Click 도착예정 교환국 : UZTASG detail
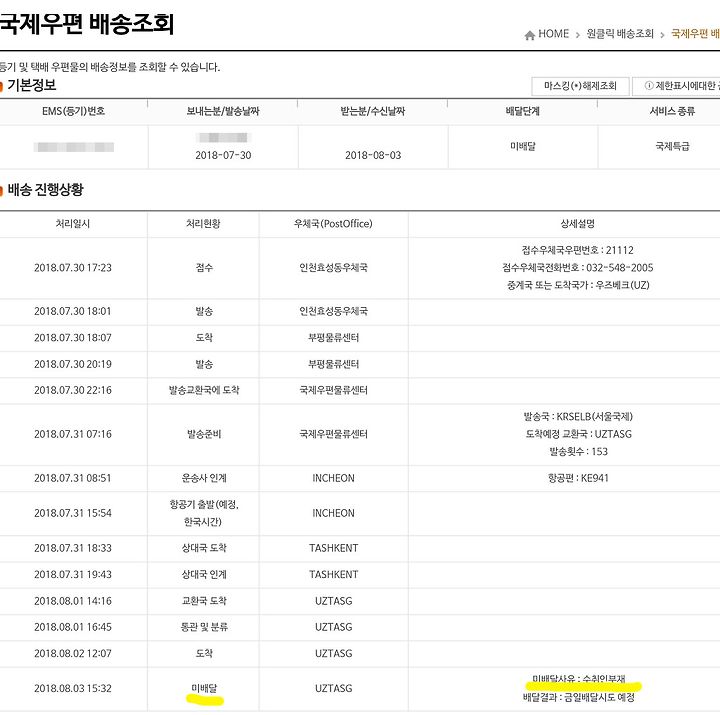720x715 pixels. click(x=578, y=434)
